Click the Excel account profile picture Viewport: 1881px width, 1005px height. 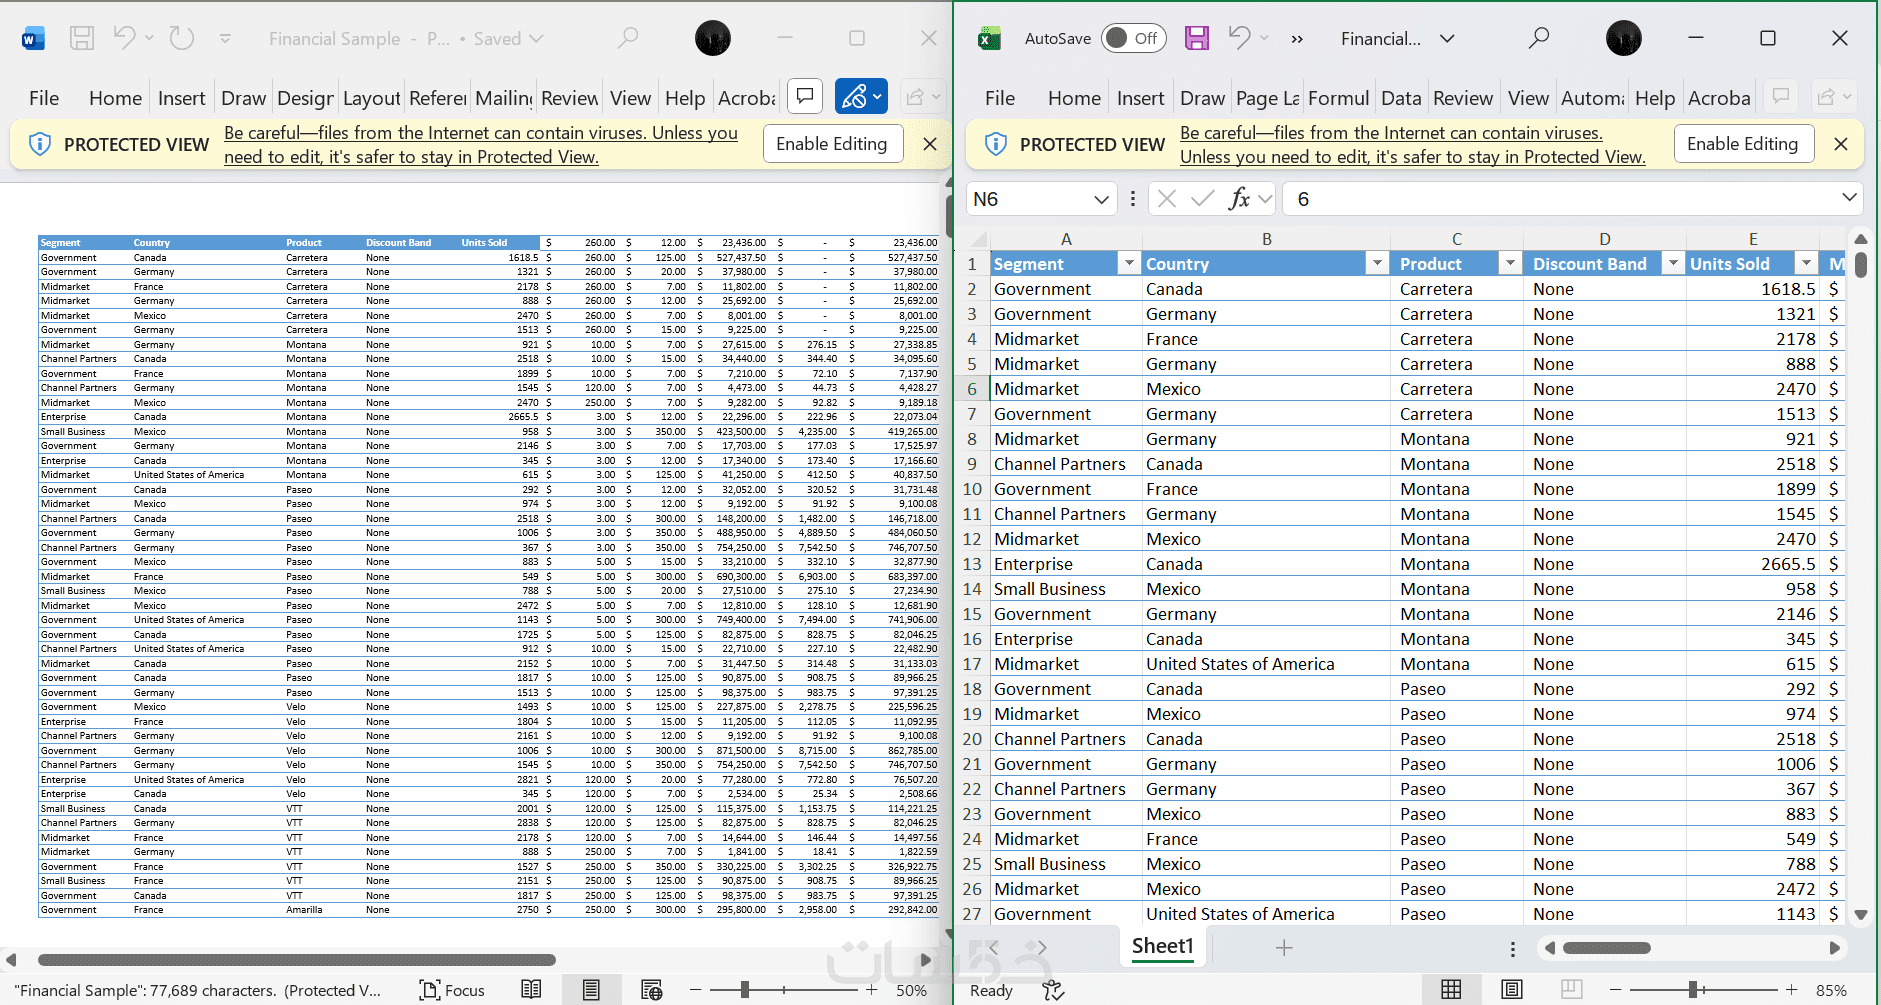click(1624, 38)
